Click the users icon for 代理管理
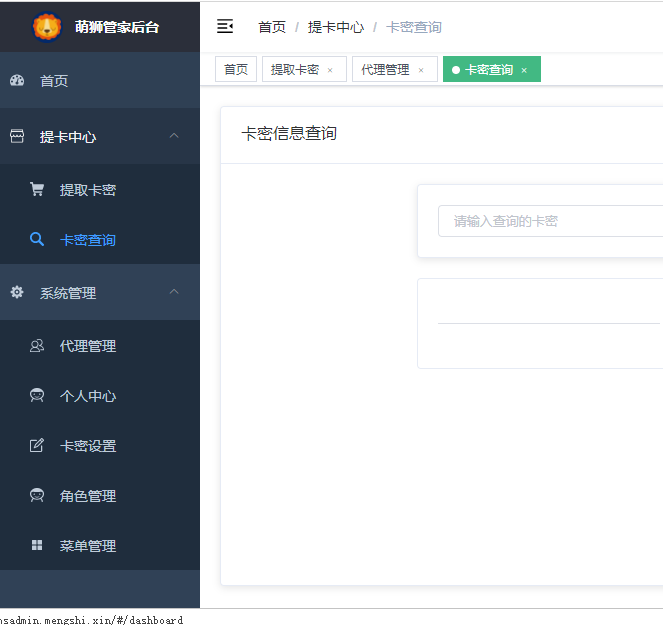 point(37,346)
